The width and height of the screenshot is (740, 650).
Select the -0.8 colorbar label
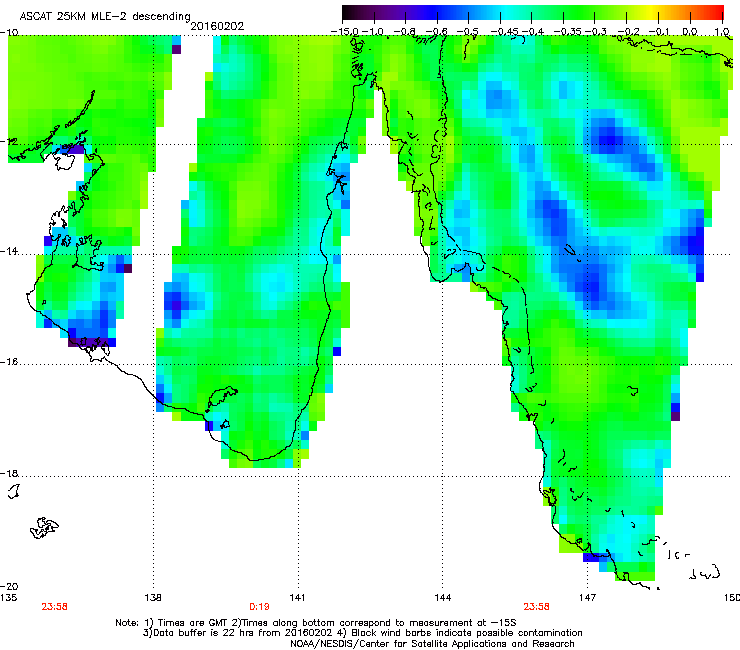pos(404,32)
